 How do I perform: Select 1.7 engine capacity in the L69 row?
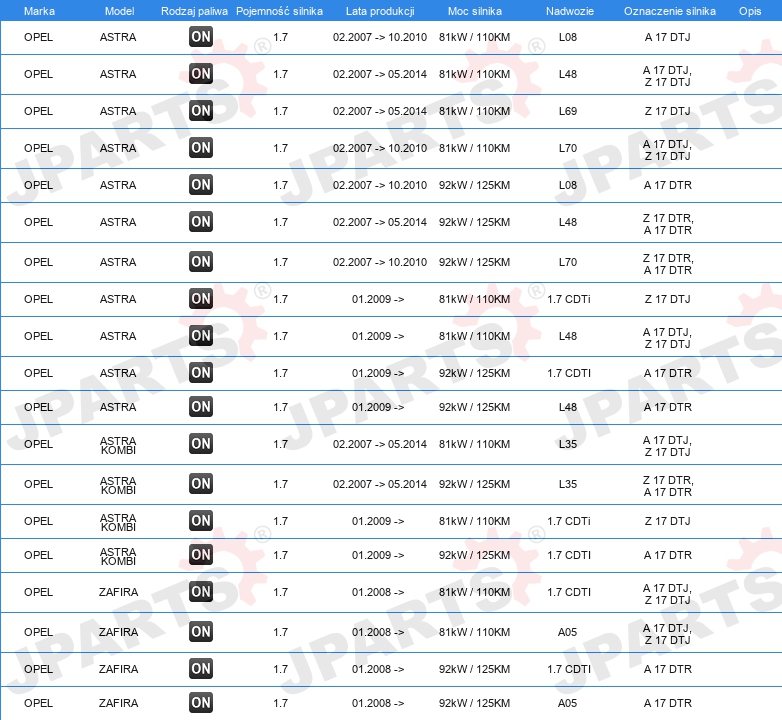coord(280,111)
